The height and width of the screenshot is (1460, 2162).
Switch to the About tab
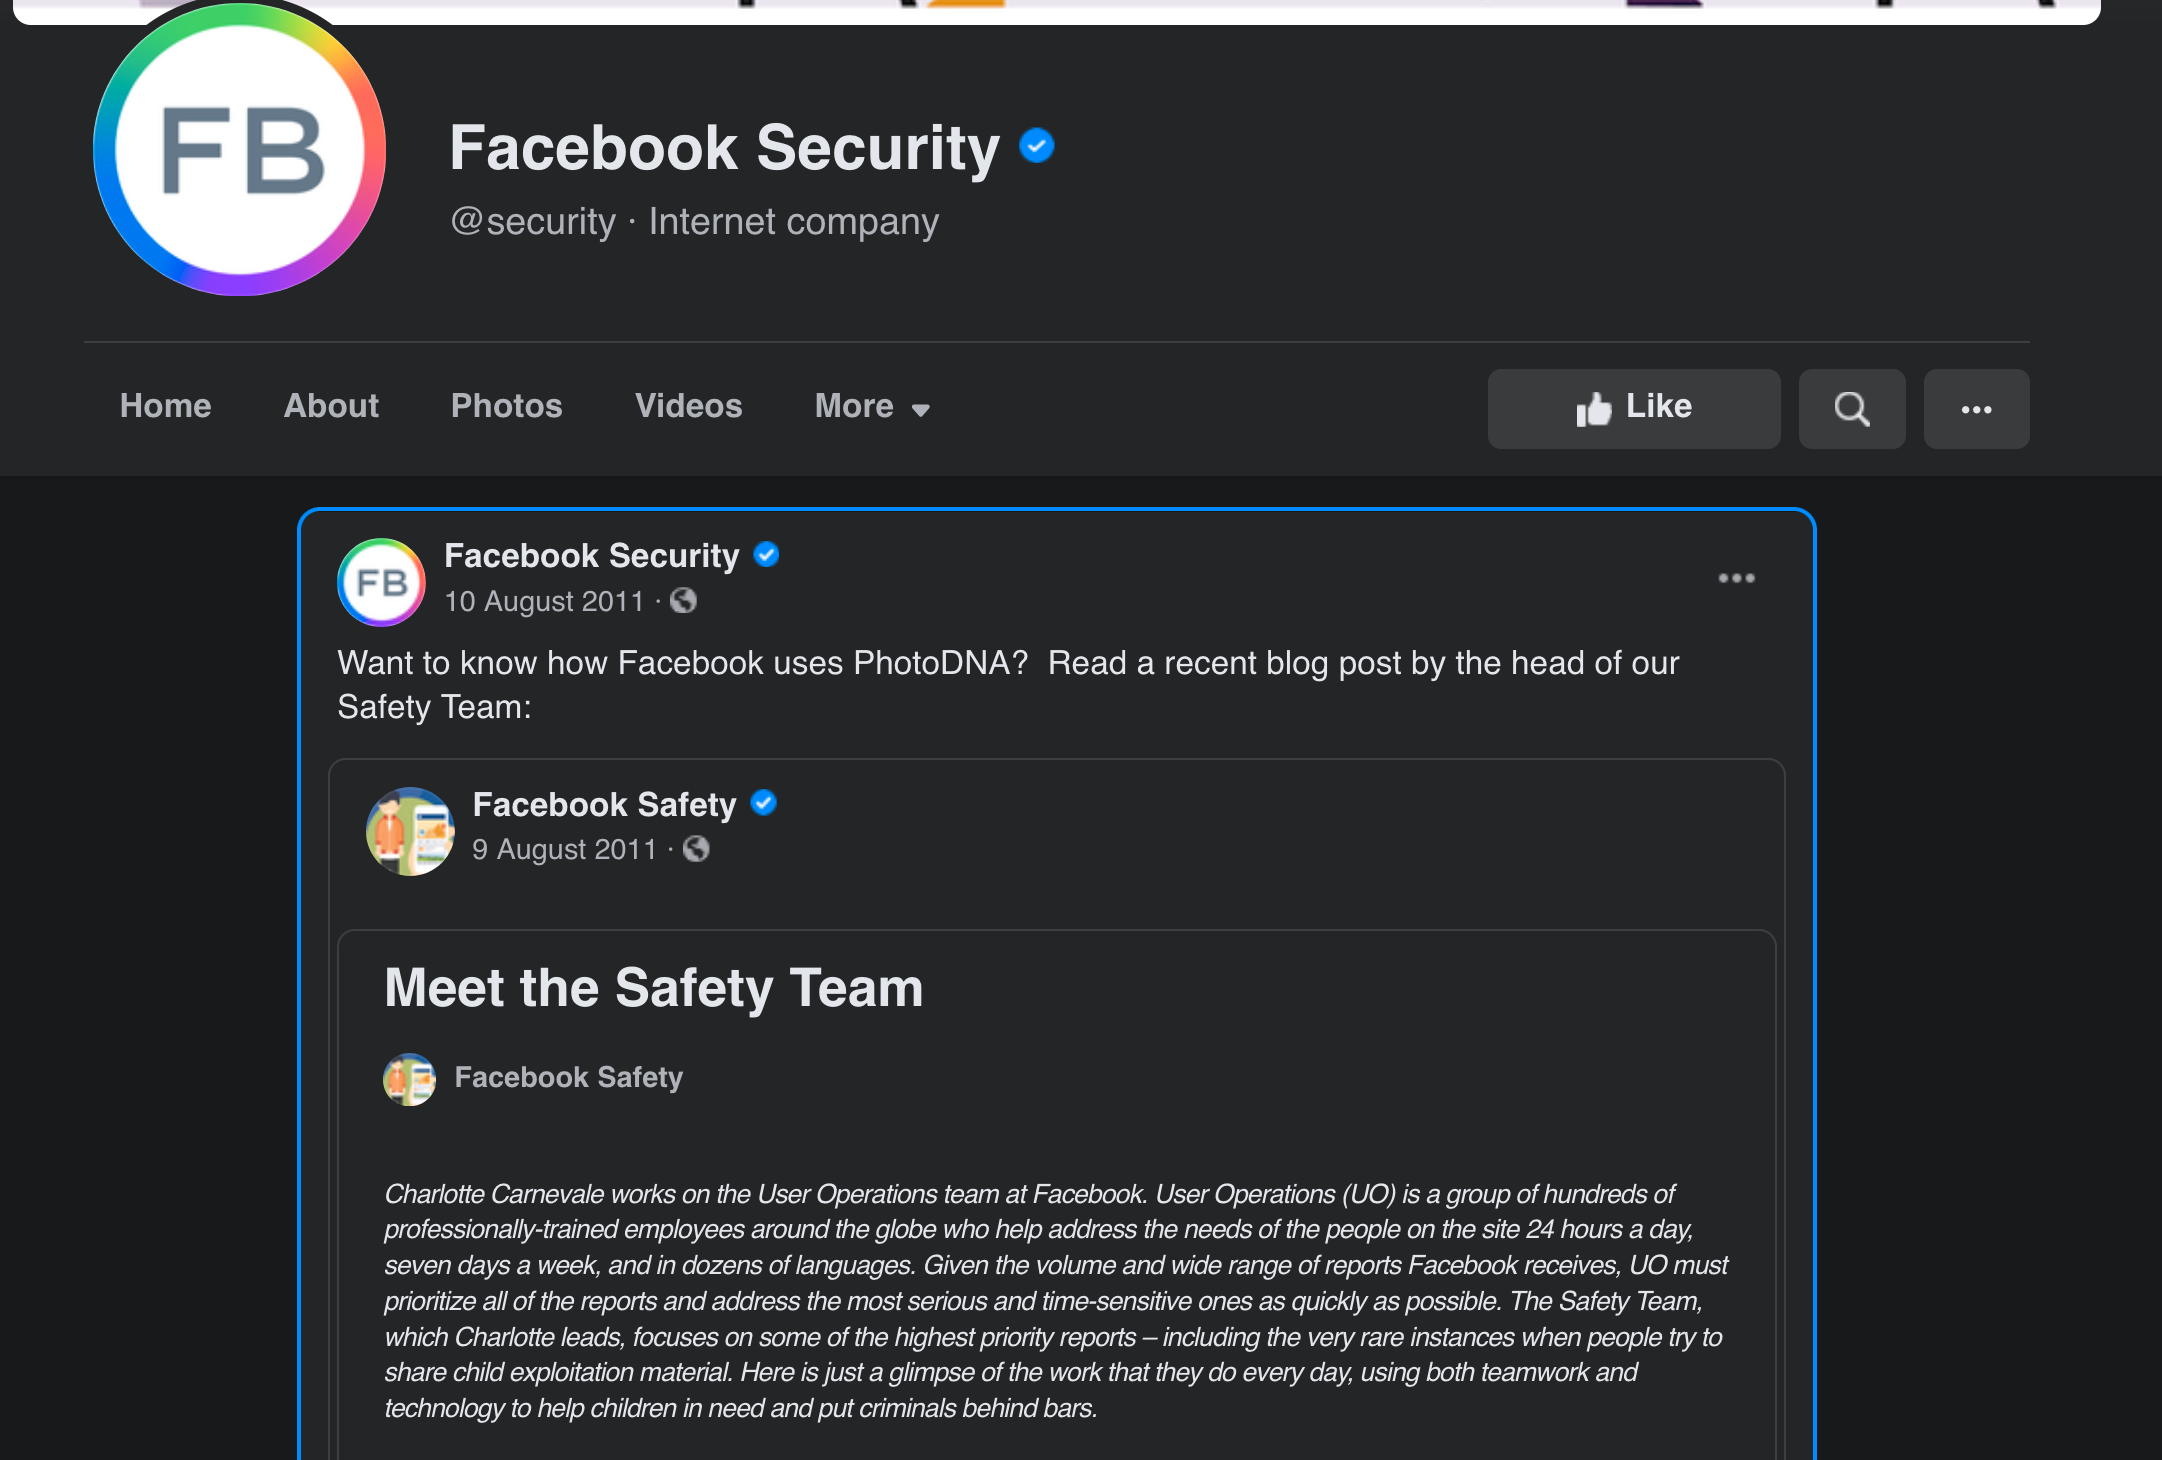pyautogui.click(x=331, y=406)
